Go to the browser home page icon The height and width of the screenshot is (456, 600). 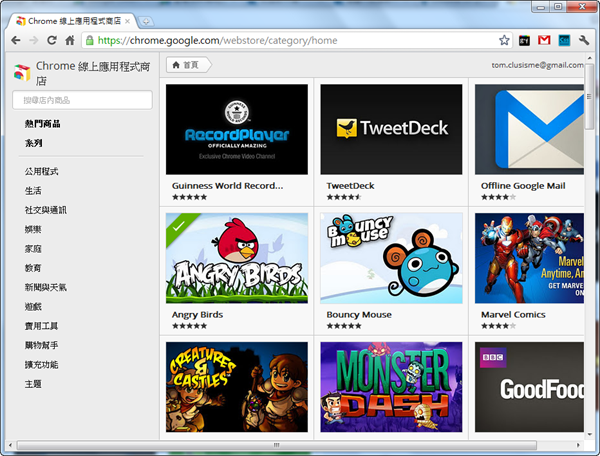click(x=70, y=41)
